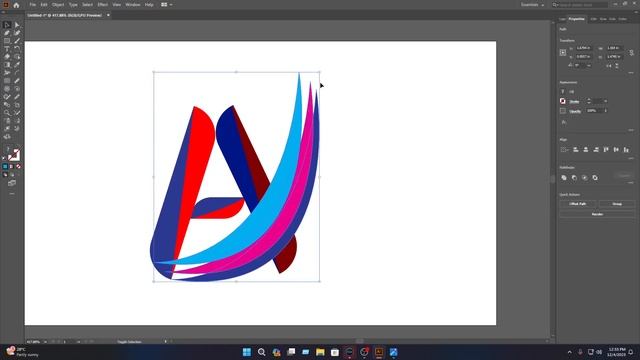Click the Pathfinder Expand button
This screenshot has height=360, width=640.
(x=623, y=176)
